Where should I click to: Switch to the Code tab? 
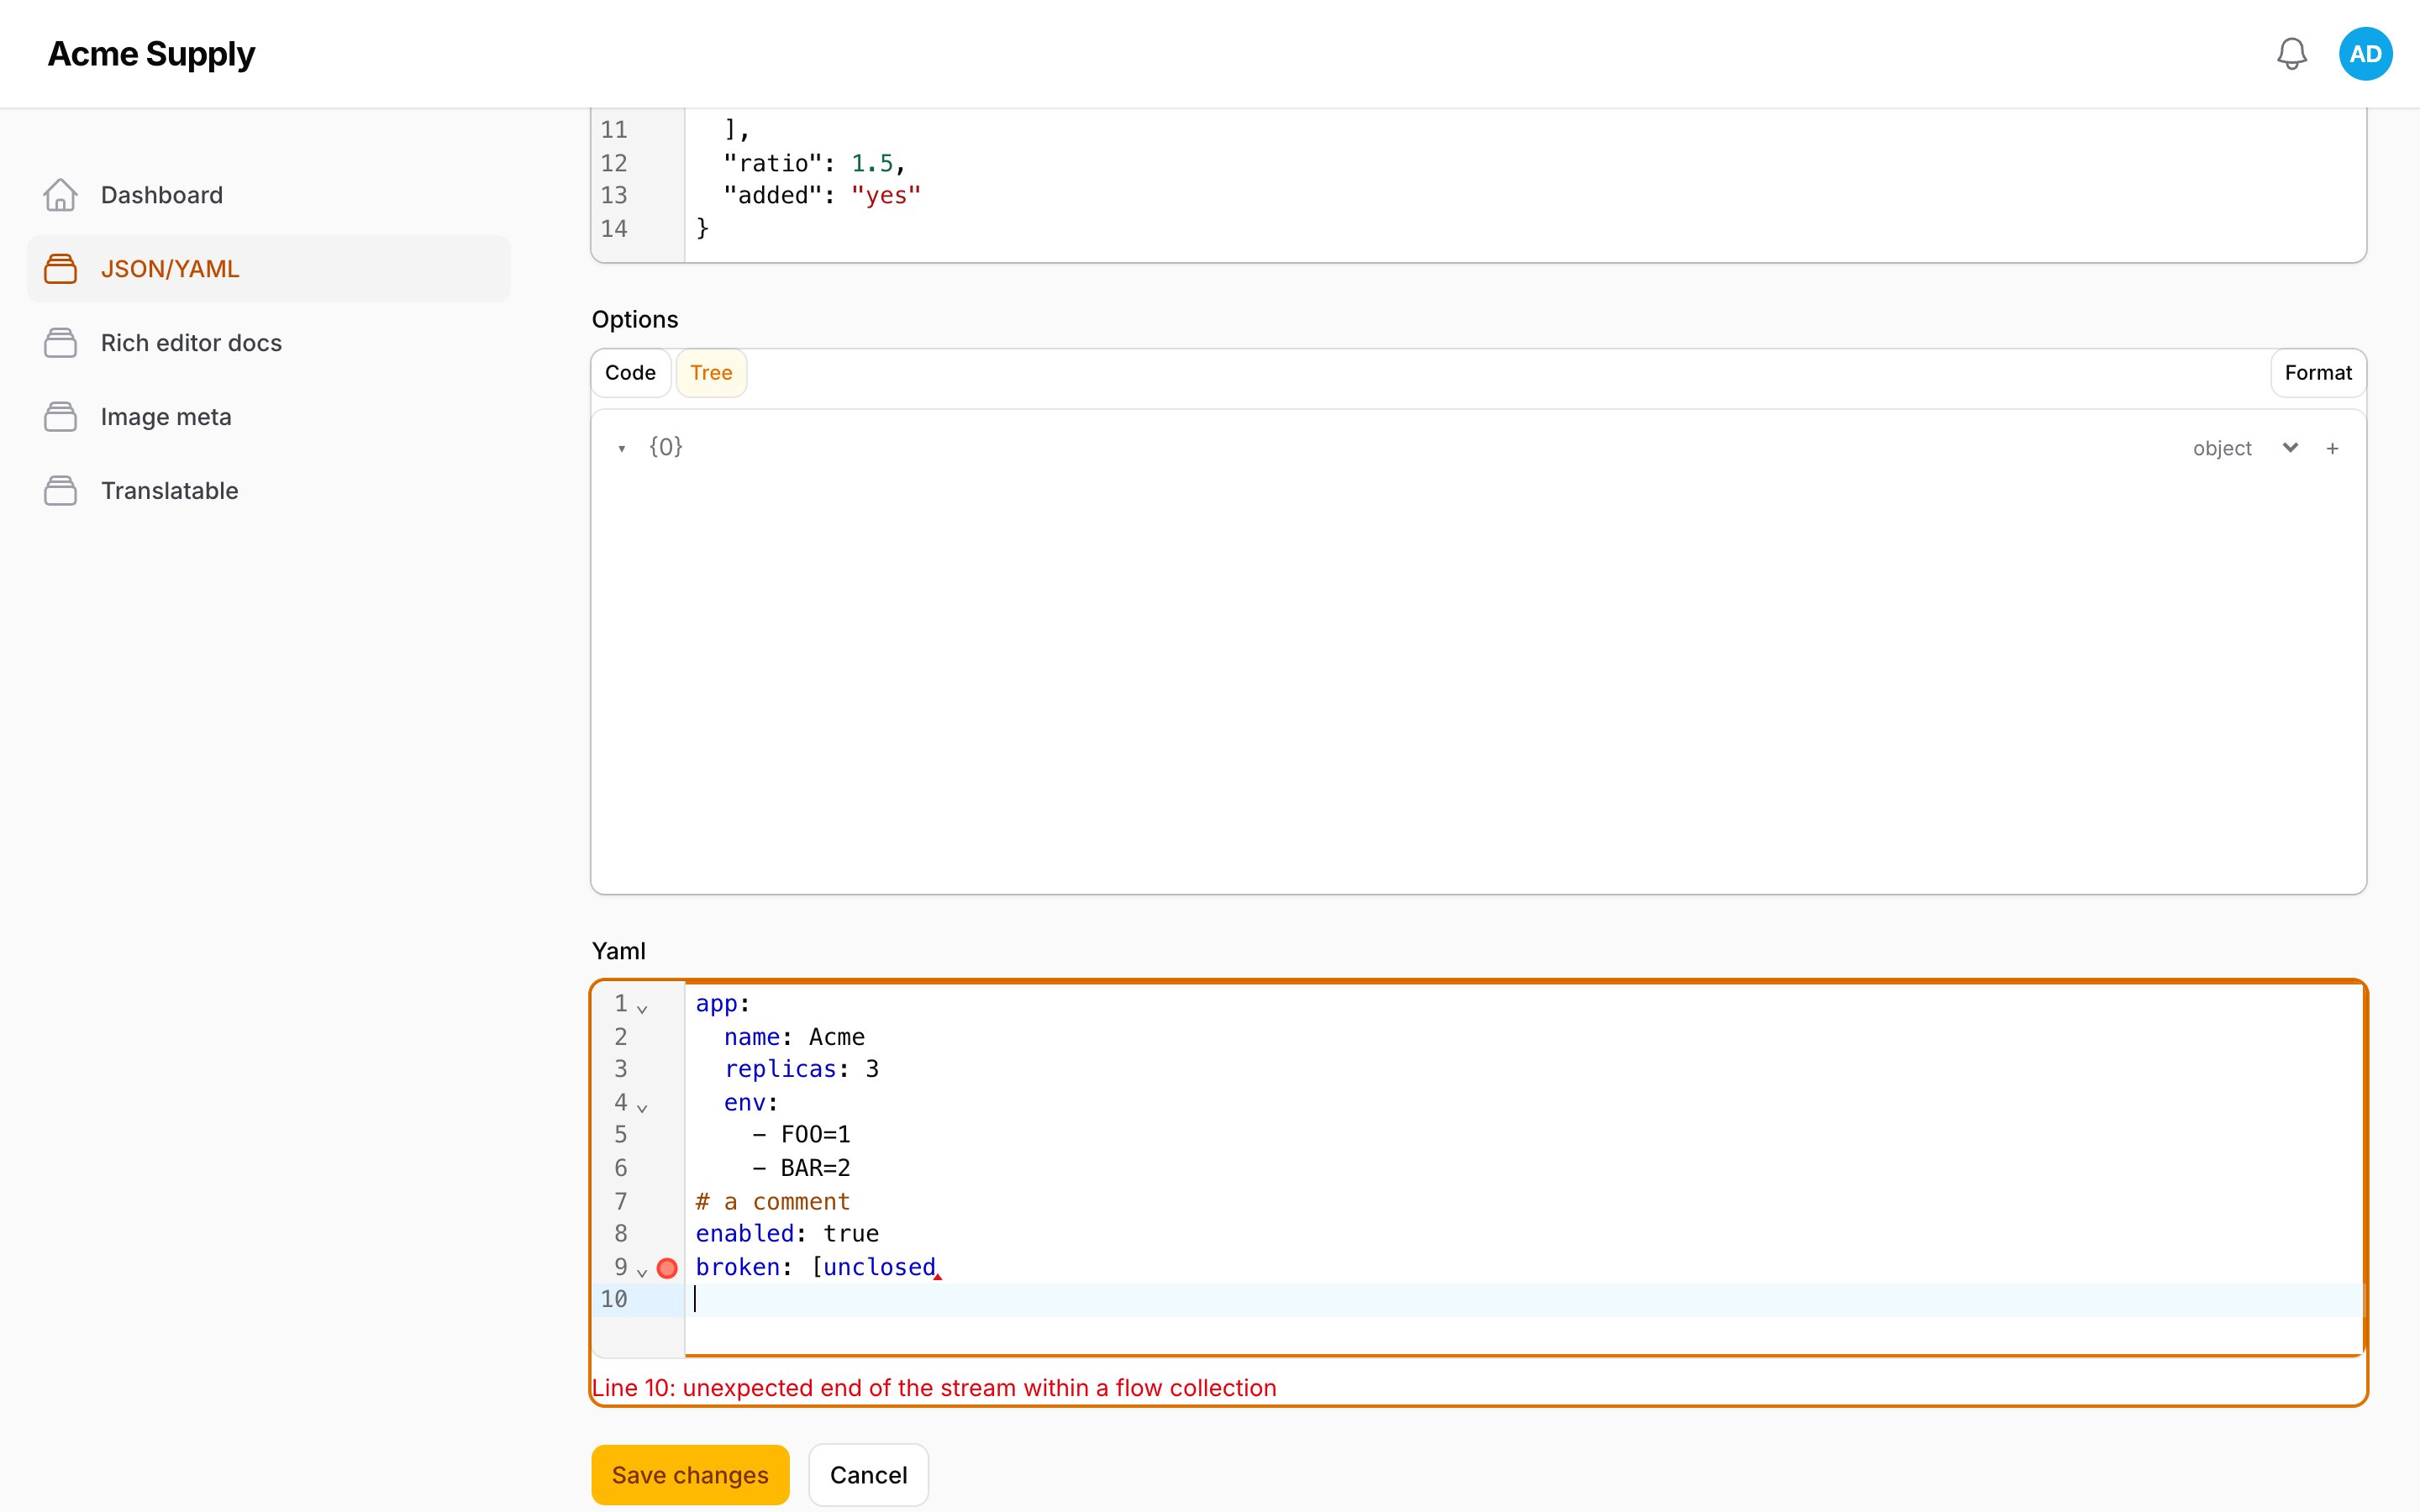pos(630,373)
